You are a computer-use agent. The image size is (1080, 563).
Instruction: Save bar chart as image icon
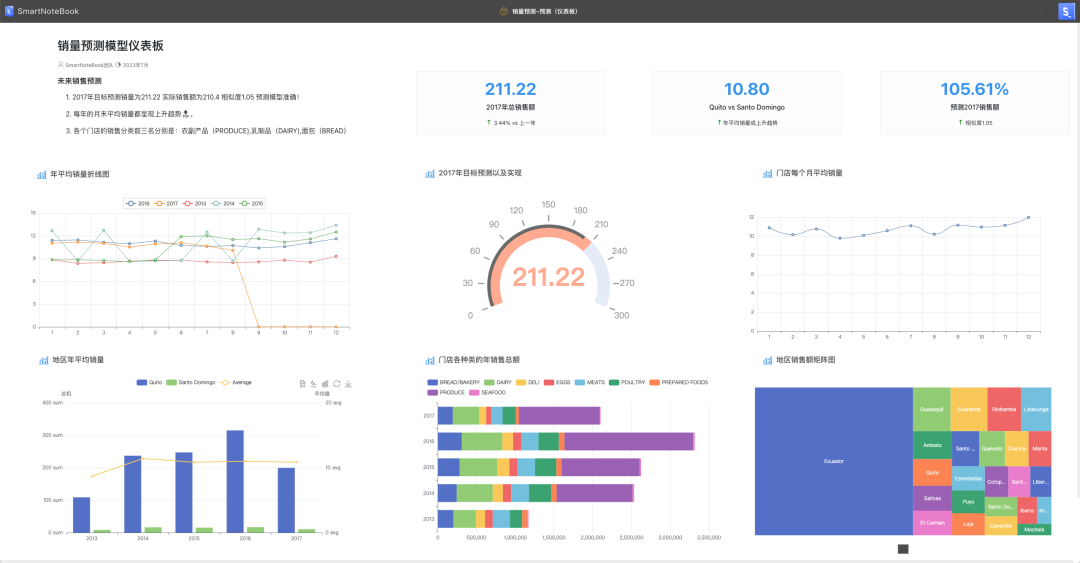[x=349, y=384]
